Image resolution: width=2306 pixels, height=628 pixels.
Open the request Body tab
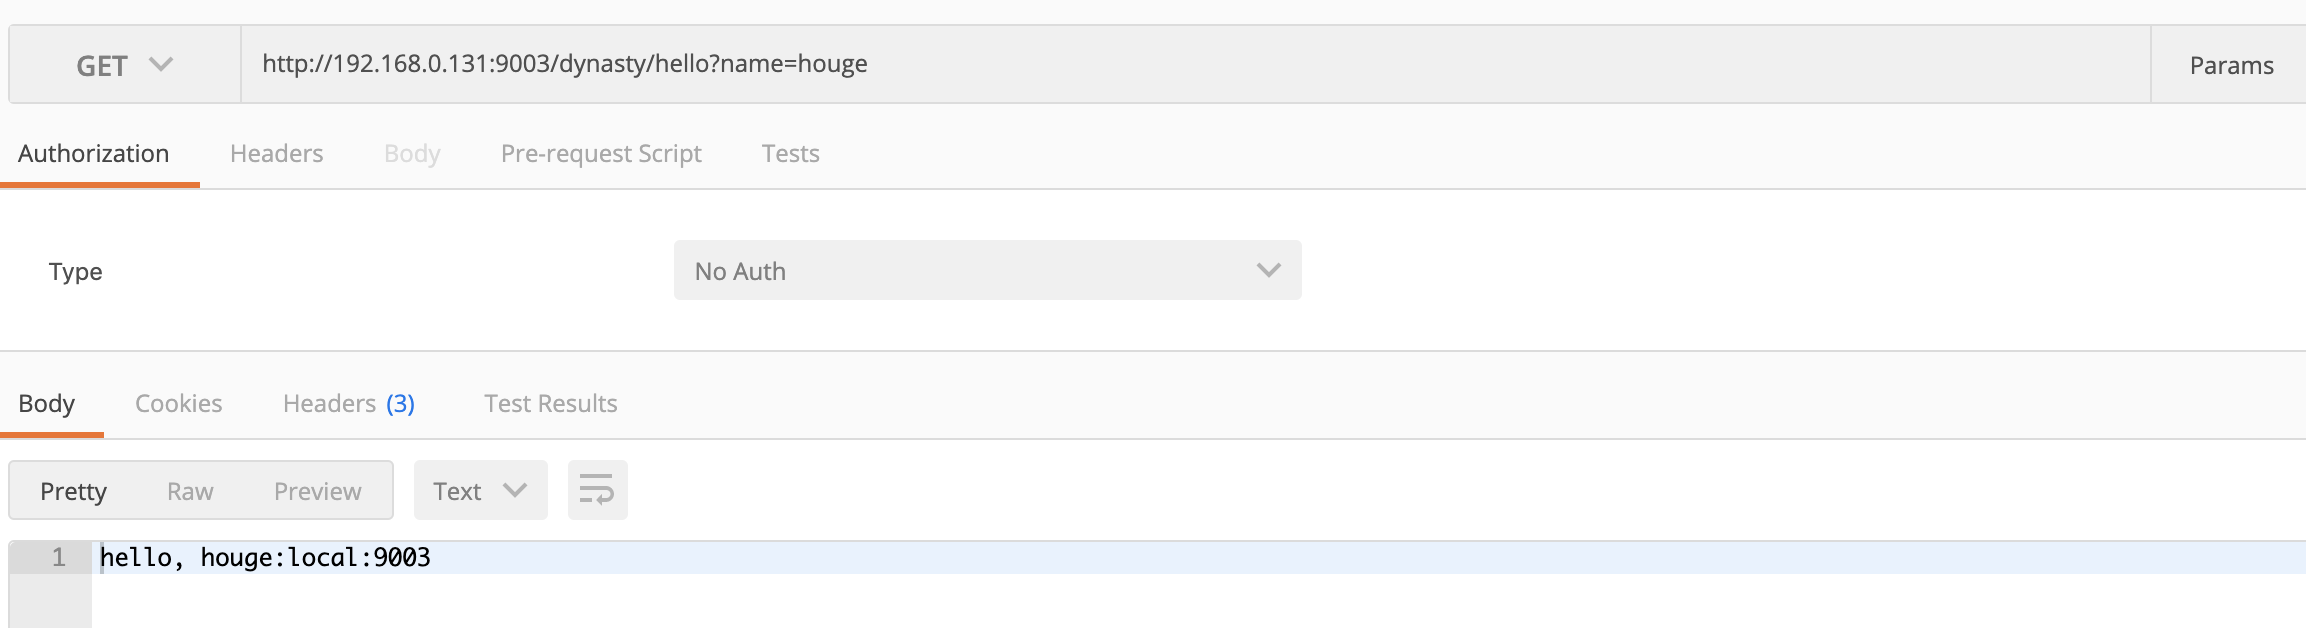412,153
